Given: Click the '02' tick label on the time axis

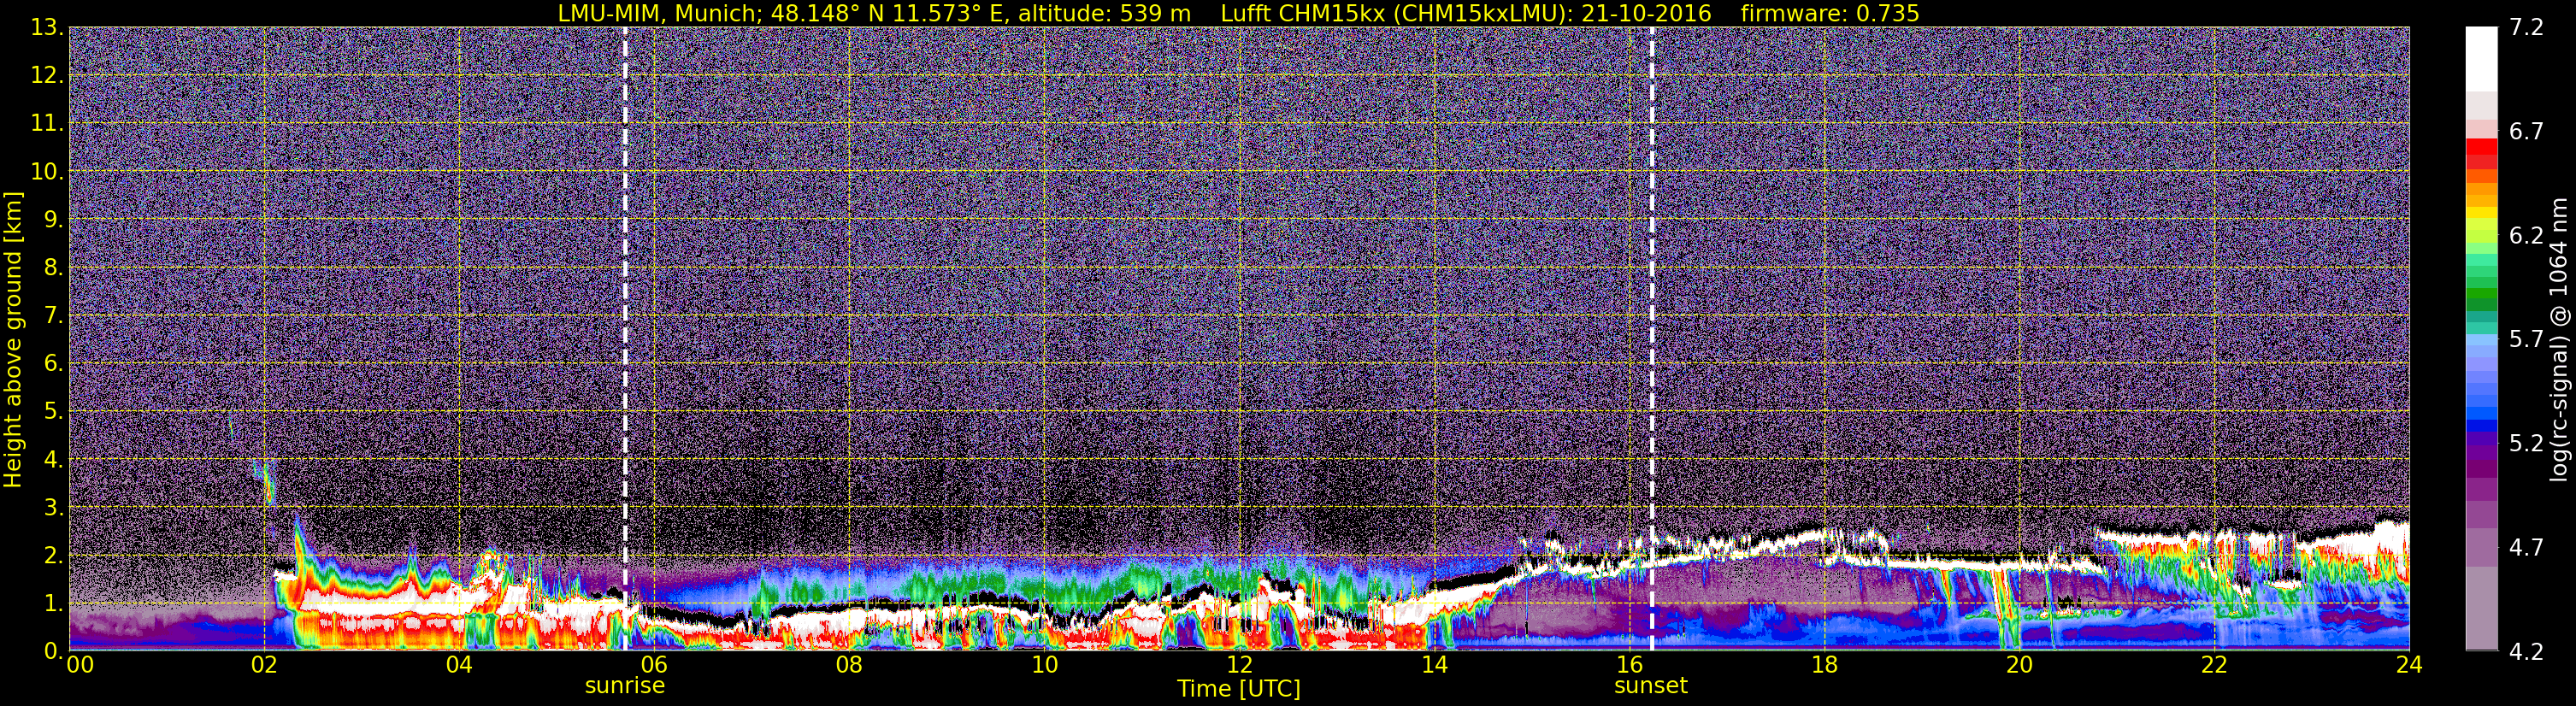Looking at the screenshot, I should pyautogui.click(x=264, y=665).
